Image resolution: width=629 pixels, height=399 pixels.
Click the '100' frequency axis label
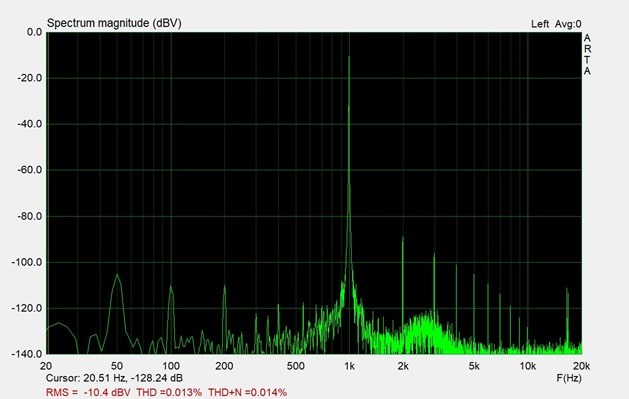(171, 366)
